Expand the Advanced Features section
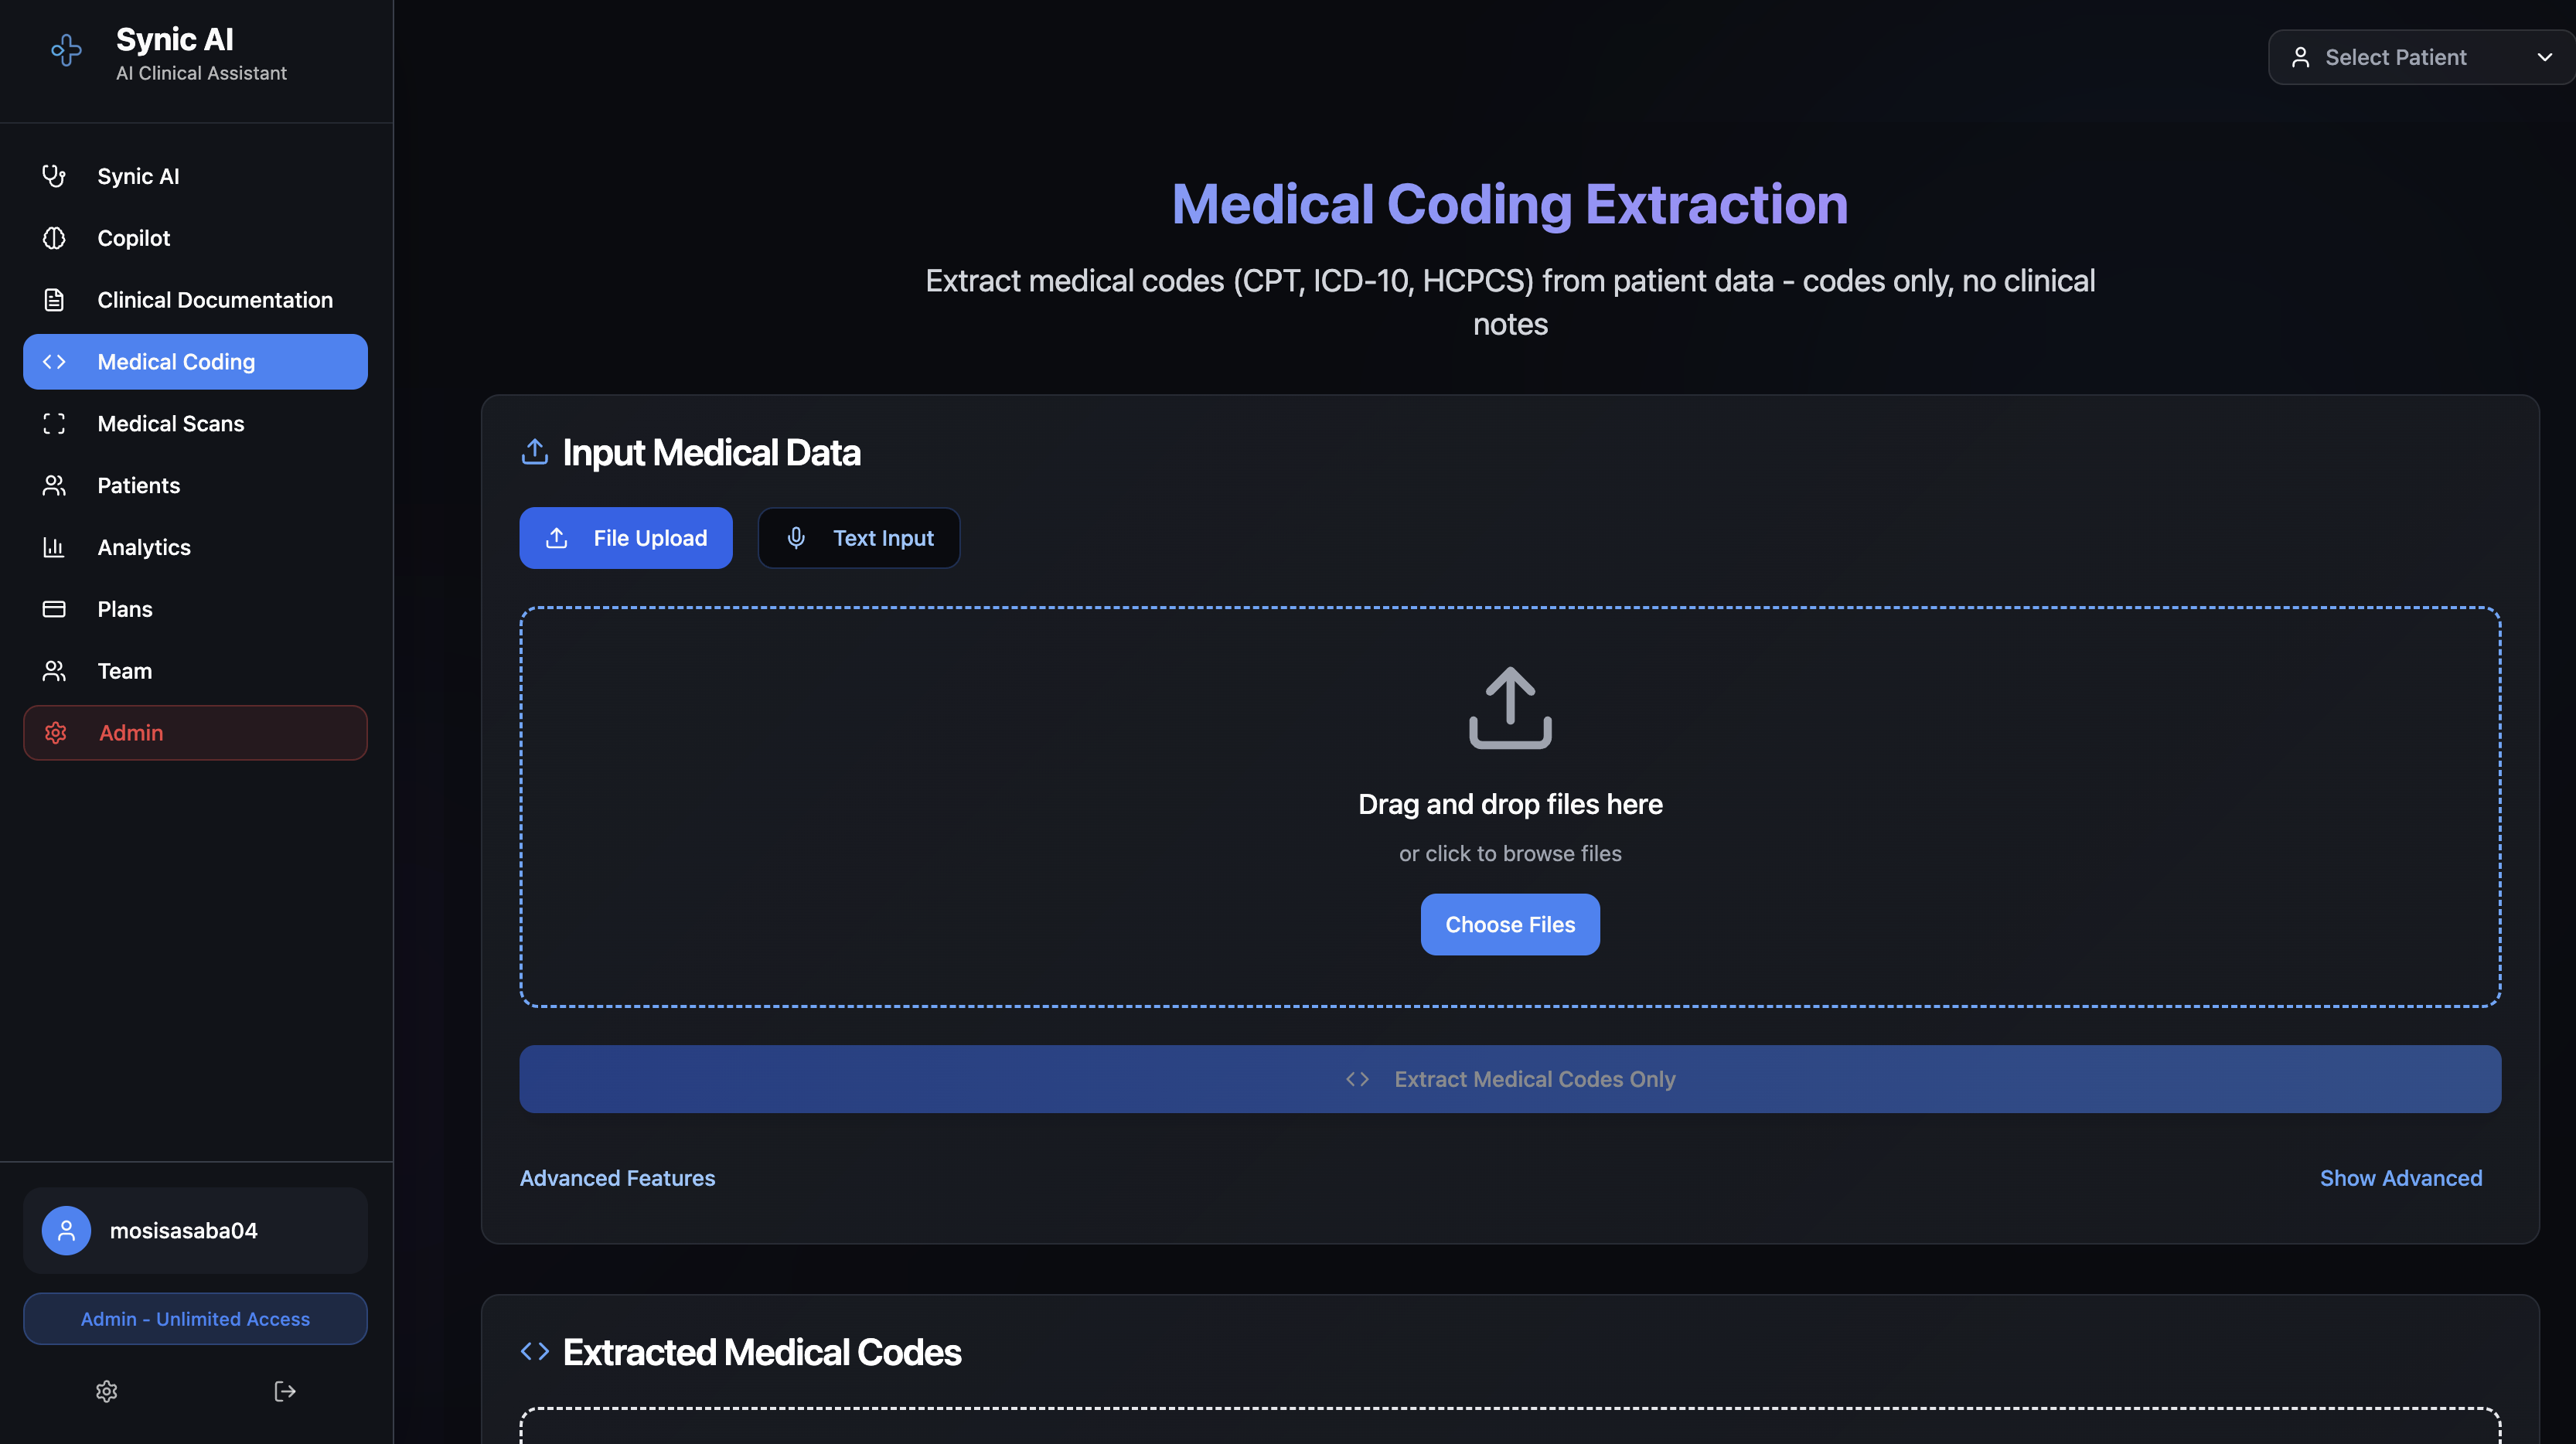The width and height of the screenshot is (2576, 1444). pyautogui.click(x=617, y=1178)
